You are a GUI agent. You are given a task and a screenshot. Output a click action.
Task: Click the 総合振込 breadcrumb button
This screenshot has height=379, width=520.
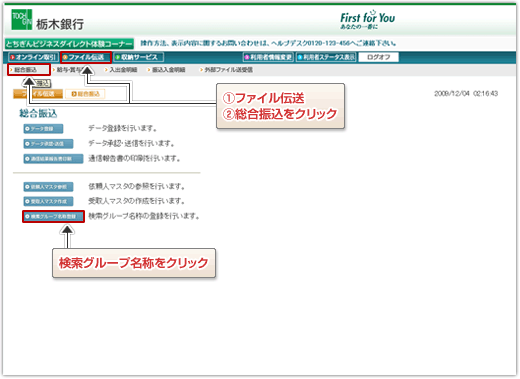point(85,94)
